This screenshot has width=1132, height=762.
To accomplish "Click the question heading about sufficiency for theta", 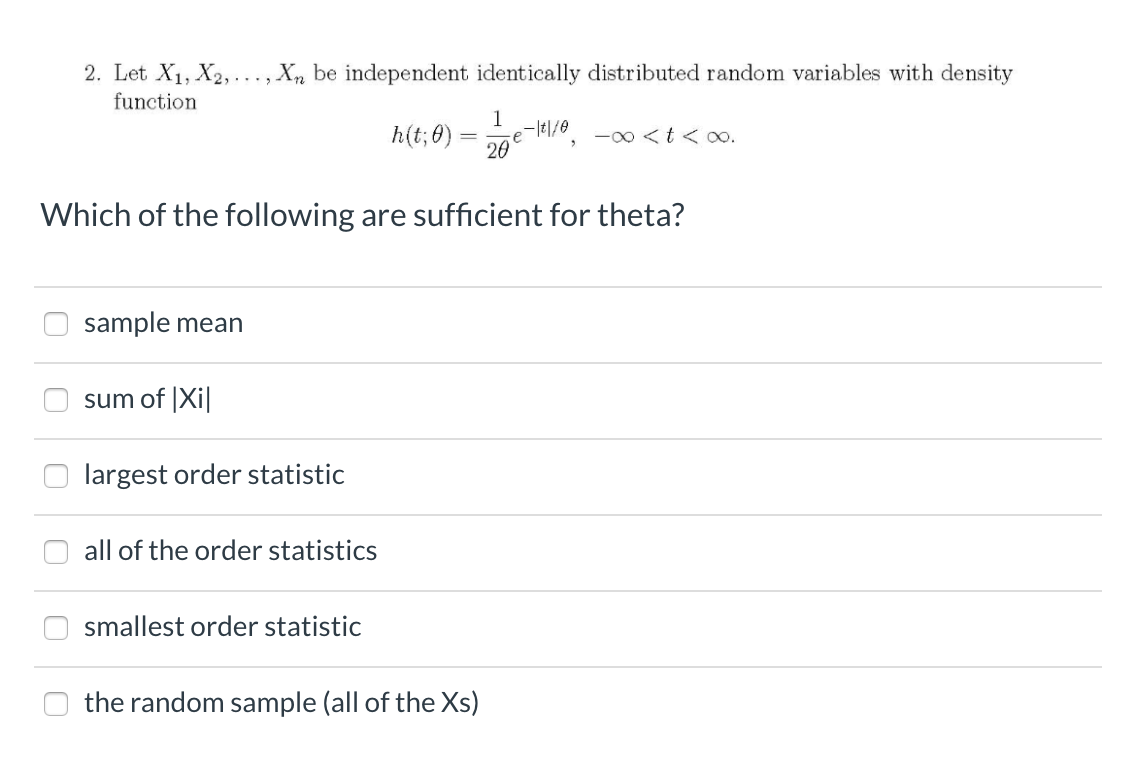I will click(362, 214).
